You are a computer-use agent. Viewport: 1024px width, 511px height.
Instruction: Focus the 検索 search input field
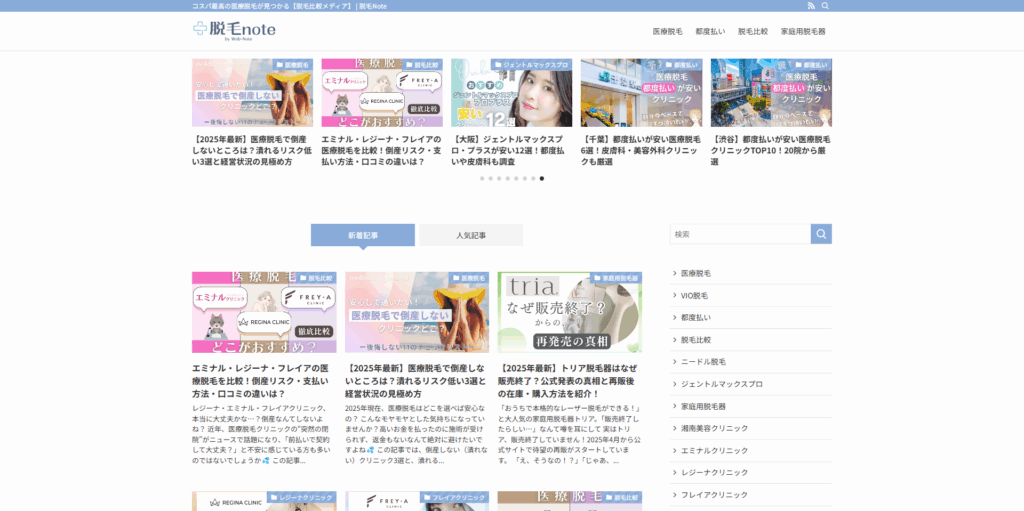click(741, 234)
